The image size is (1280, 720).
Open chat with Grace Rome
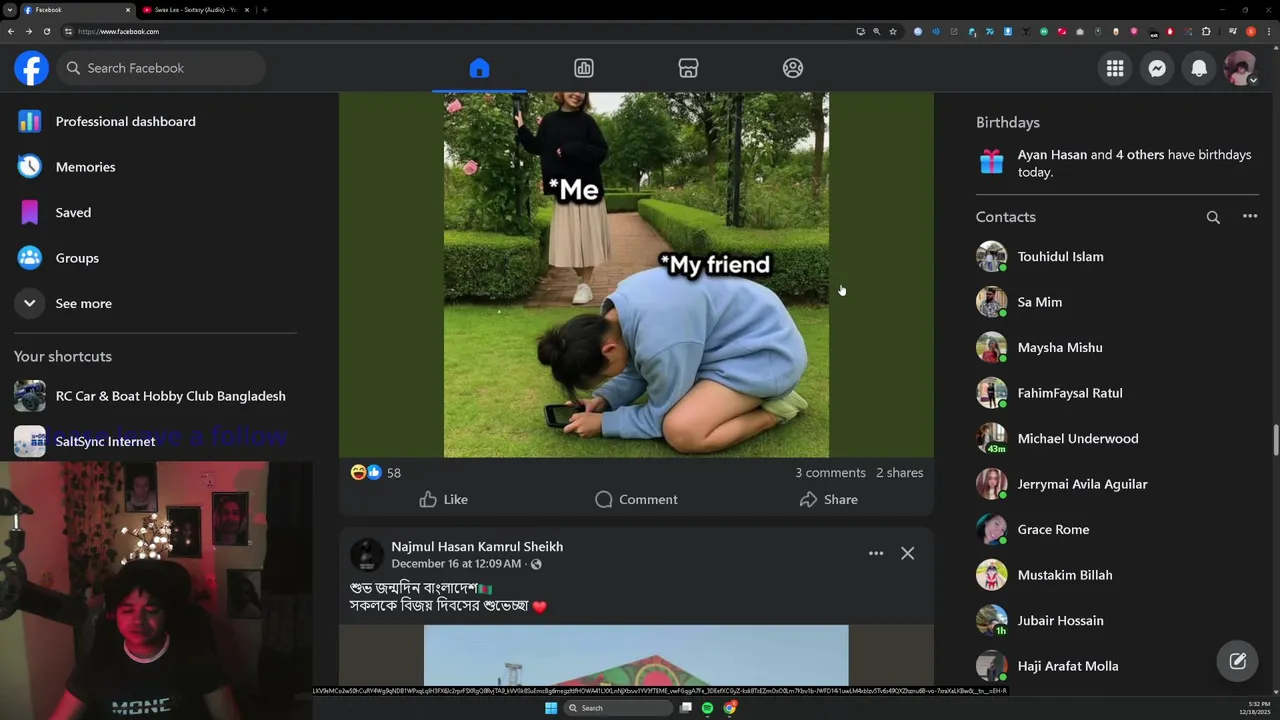[x=1117, y=530]
